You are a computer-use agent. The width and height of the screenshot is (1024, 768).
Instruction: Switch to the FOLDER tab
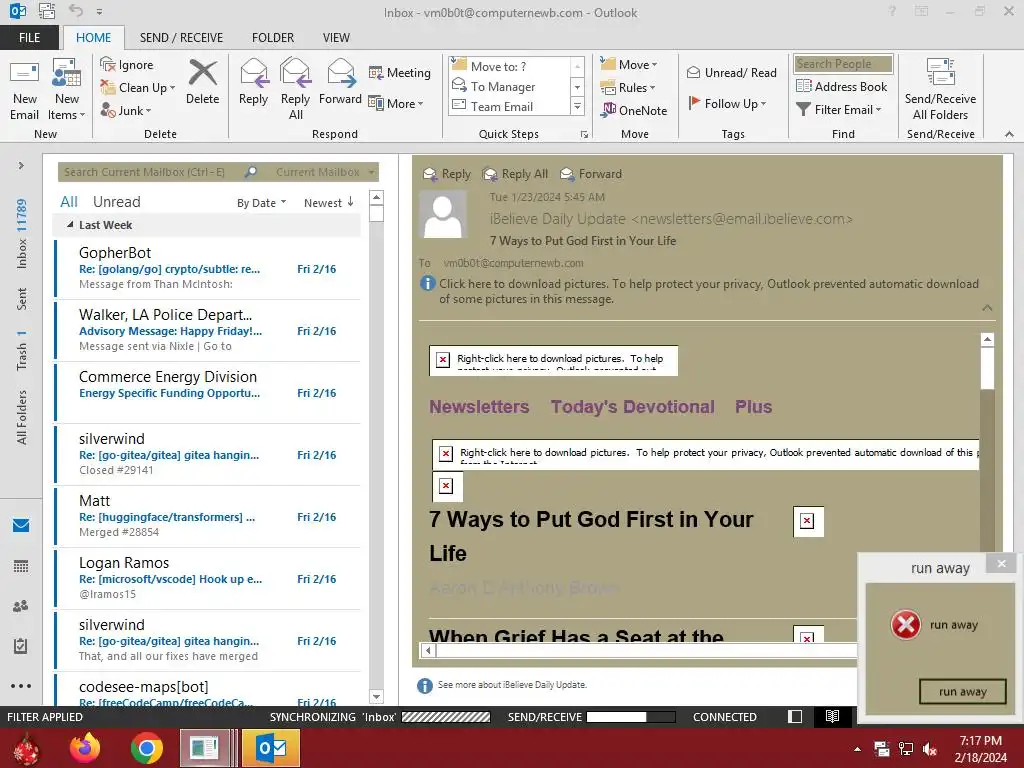(273, 37)
